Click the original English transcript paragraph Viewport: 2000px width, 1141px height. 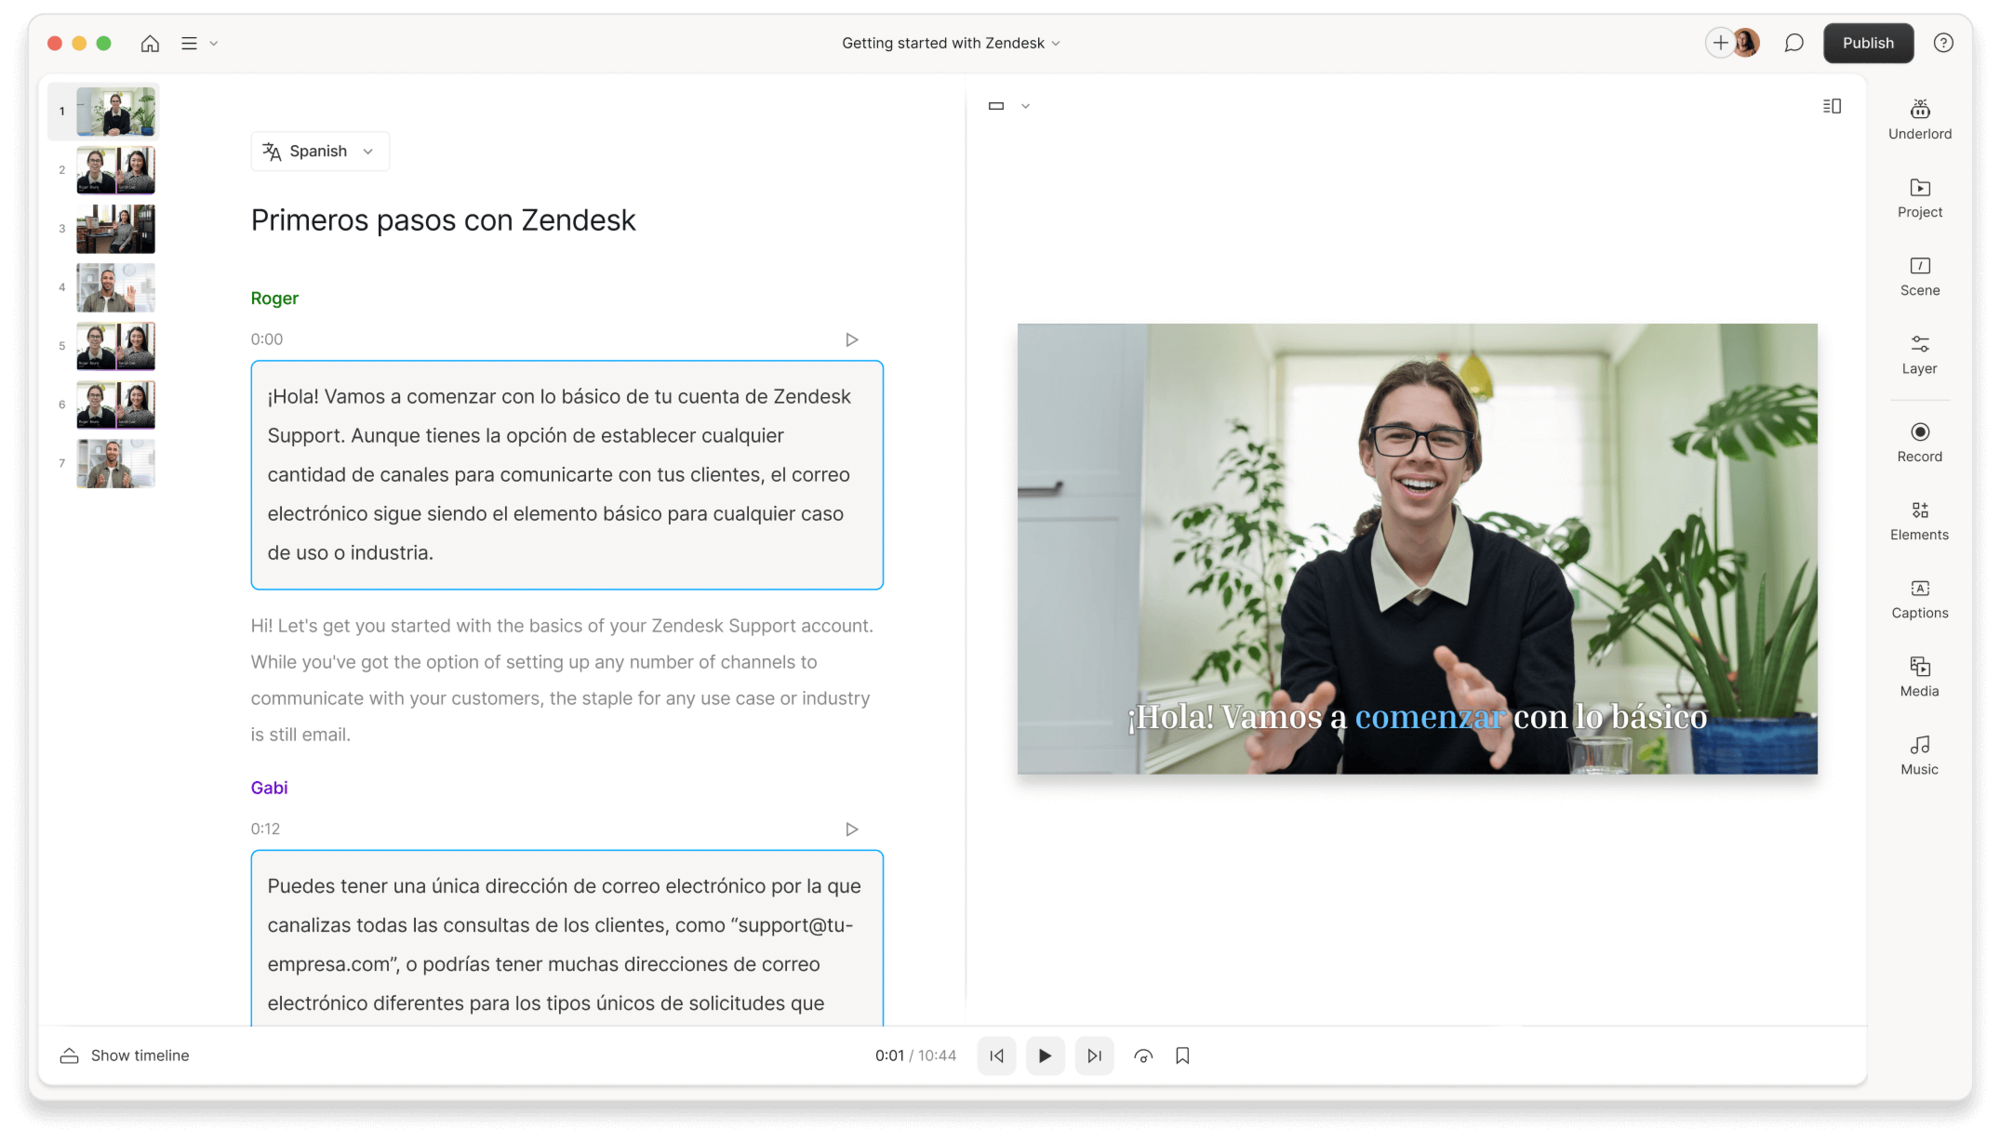point(564,680)
